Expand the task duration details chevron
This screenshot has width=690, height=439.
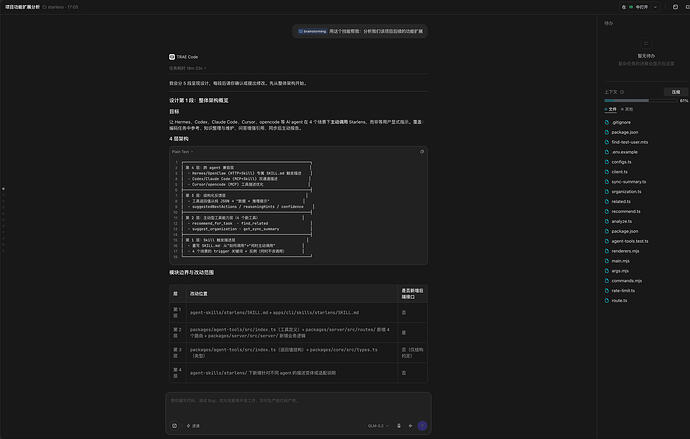[x=205, y=68]
